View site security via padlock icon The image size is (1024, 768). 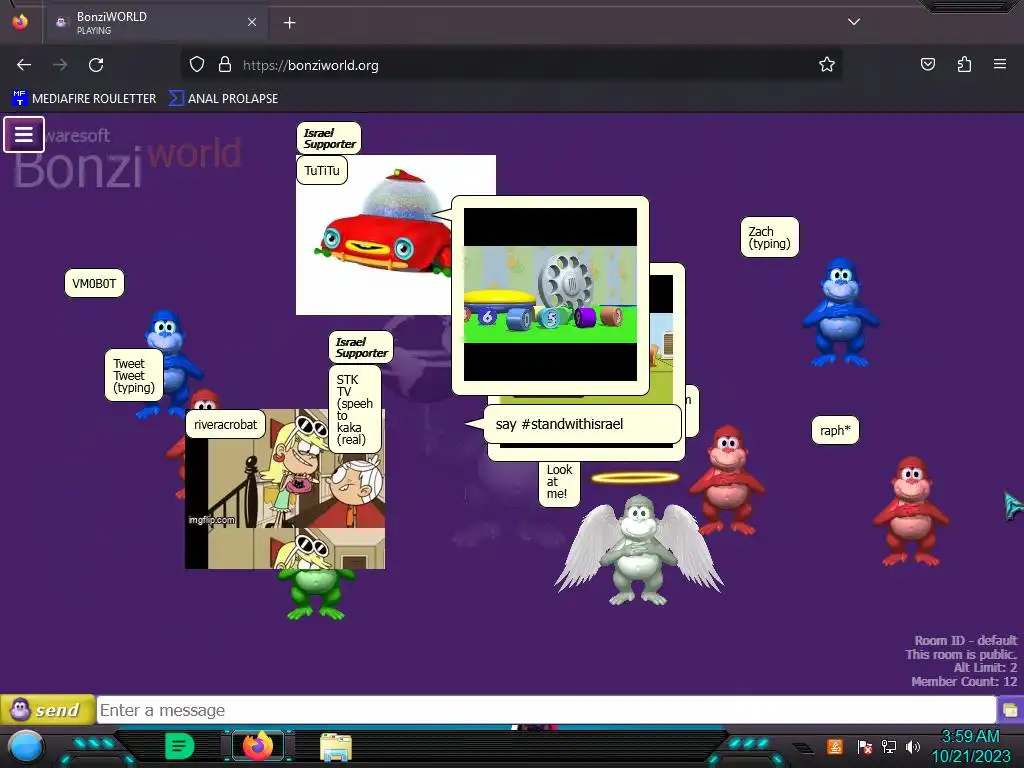click(225, 65)
